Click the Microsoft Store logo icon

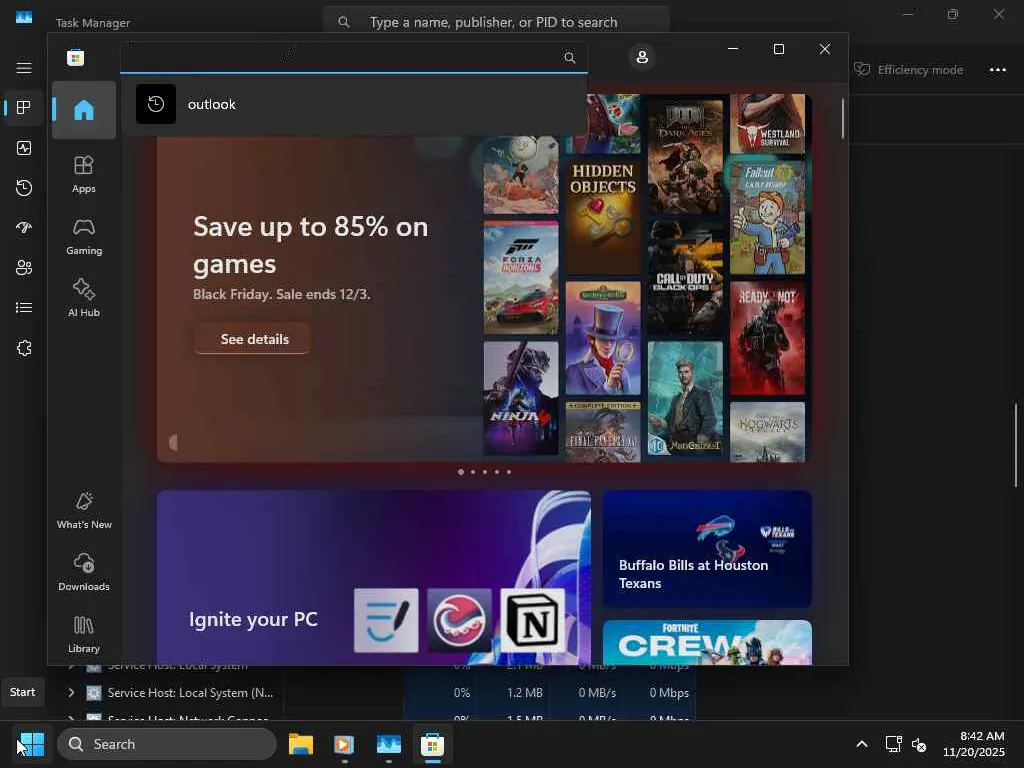tap(75, 57)
